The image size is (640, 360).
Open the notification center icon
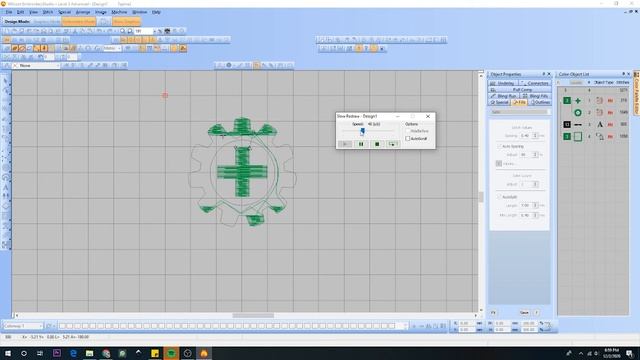tap(630, 353)
